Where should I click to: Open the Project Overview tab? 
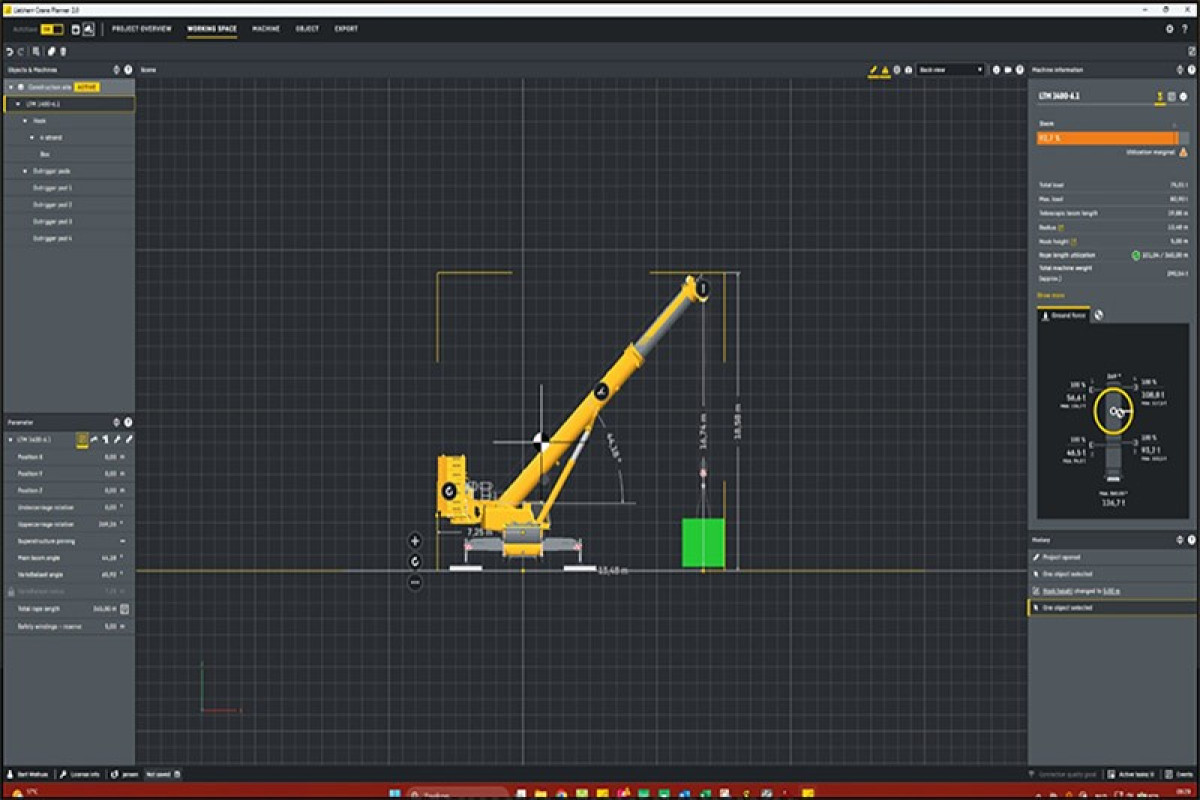point(142,29)
